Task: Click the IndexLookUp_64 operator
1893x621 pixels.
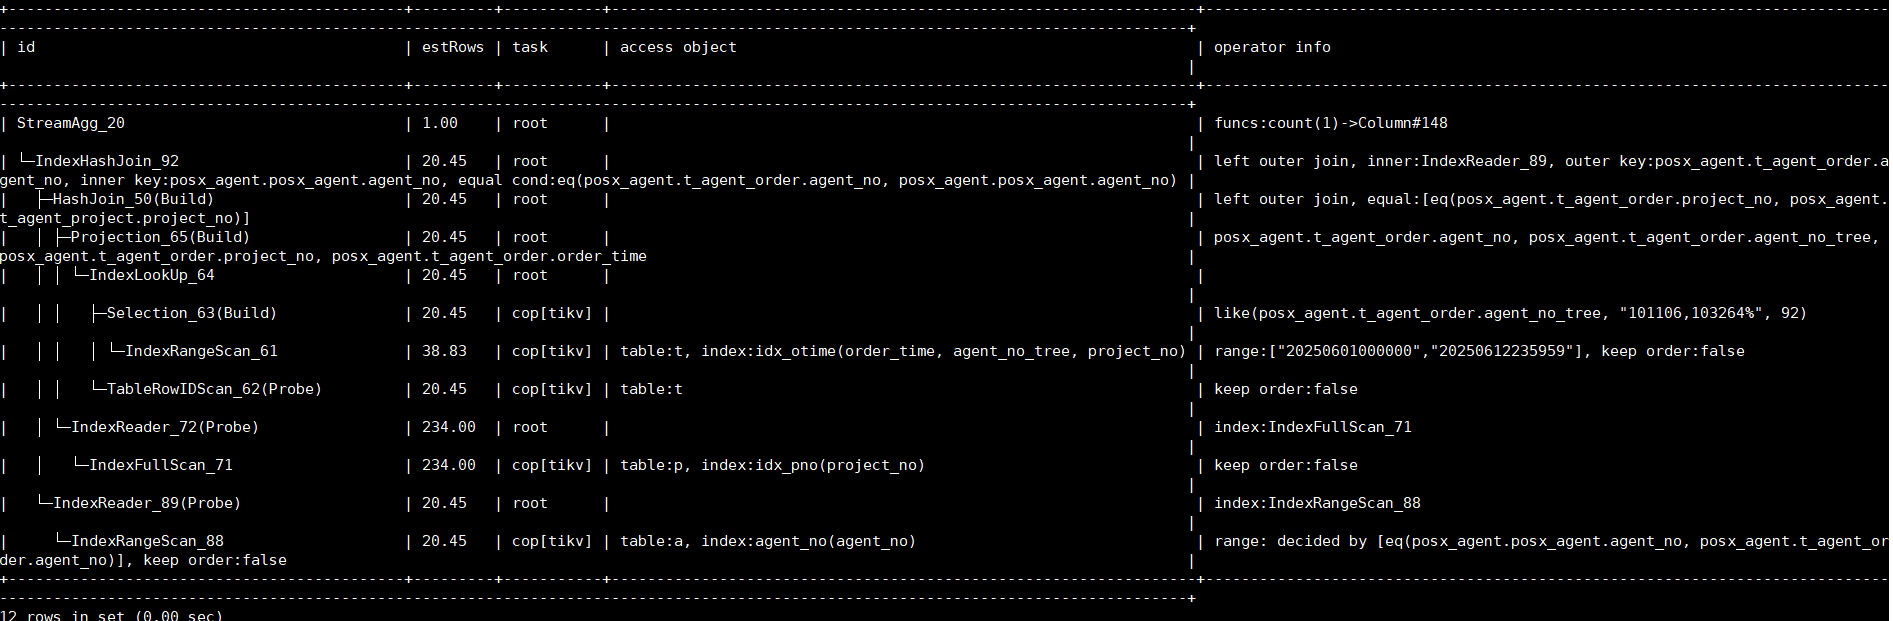Action: [x=152, y=275]
